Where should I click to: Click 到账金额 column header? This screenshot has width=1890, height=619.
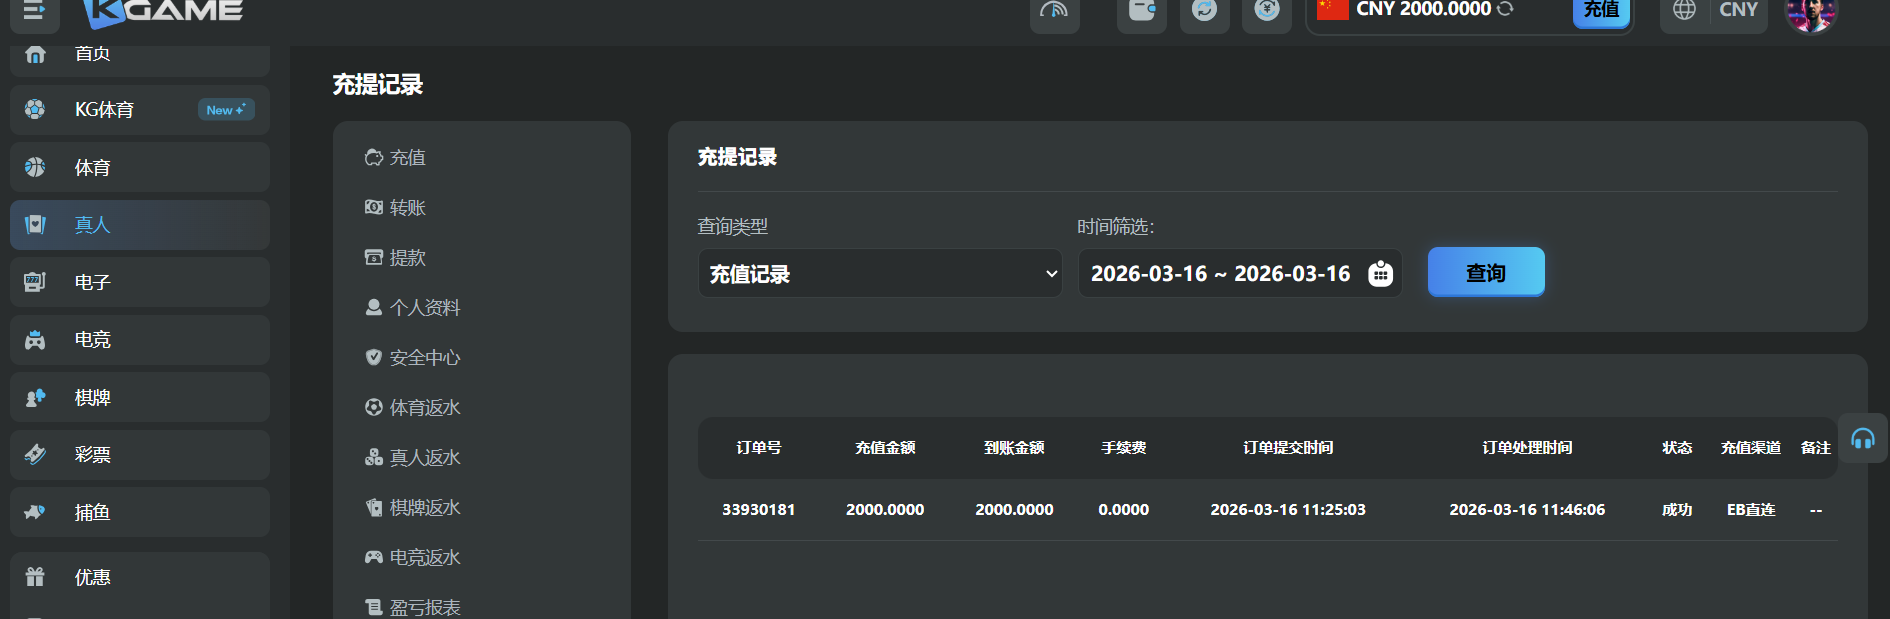(1014, 448)
